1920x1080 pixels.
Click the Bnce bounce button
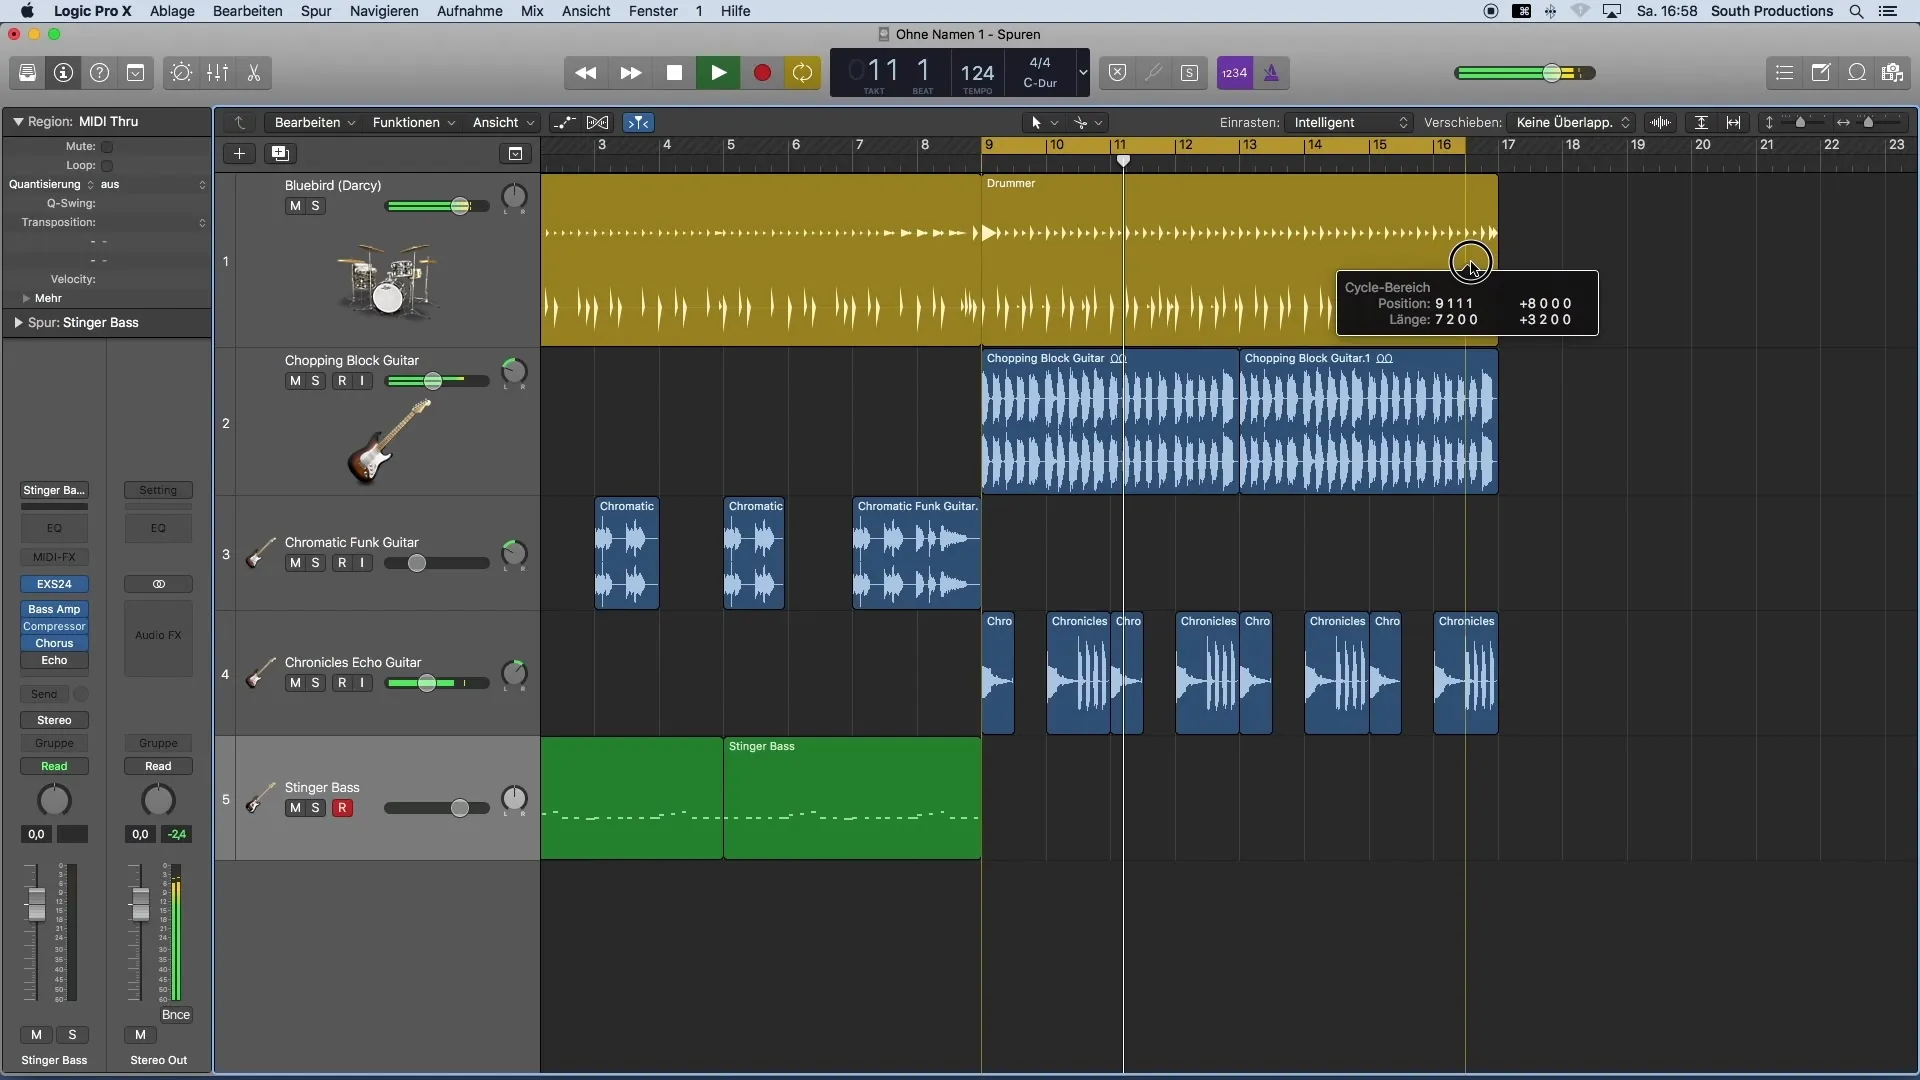pos(176,1015)
